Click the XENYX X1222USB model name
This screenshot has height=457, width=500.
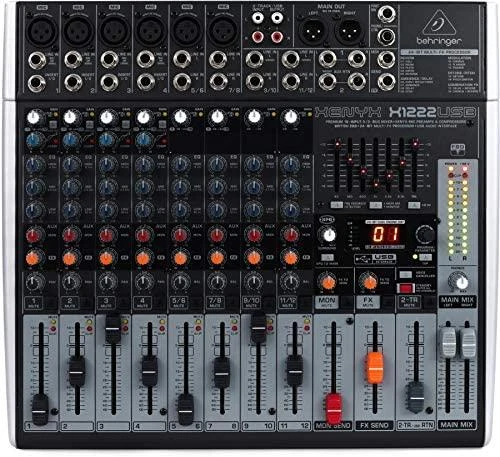395,112
